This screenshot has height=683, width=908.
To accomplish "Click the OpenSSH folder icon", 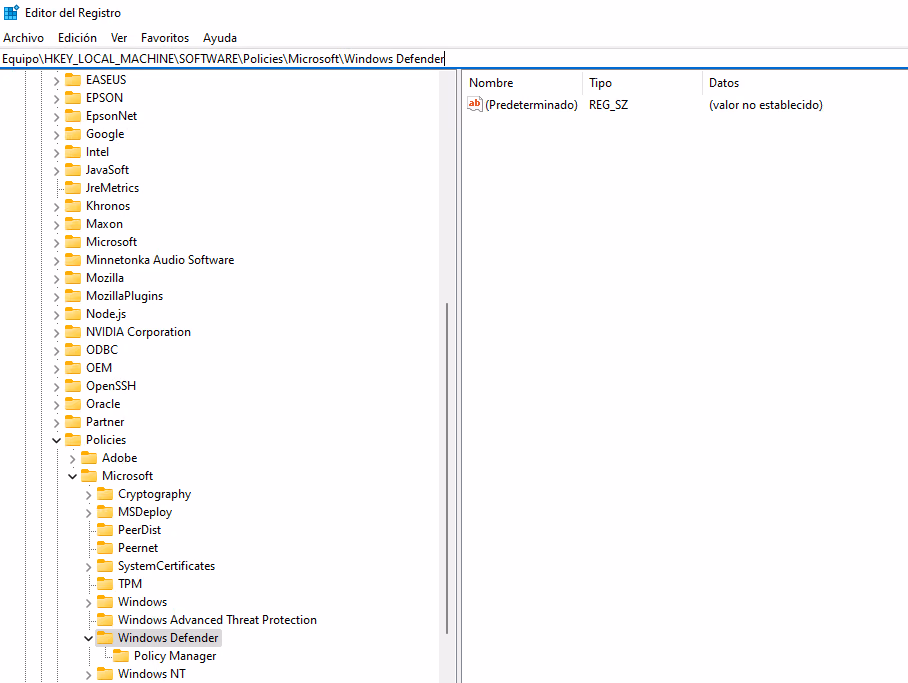I will 73,386.
